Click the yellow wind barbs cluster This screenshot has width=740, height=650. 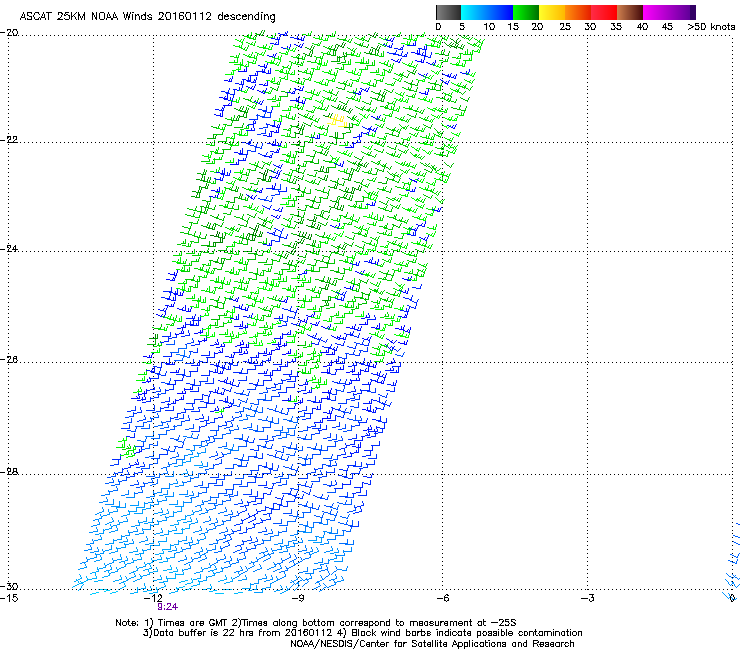[x=338, y=121]
